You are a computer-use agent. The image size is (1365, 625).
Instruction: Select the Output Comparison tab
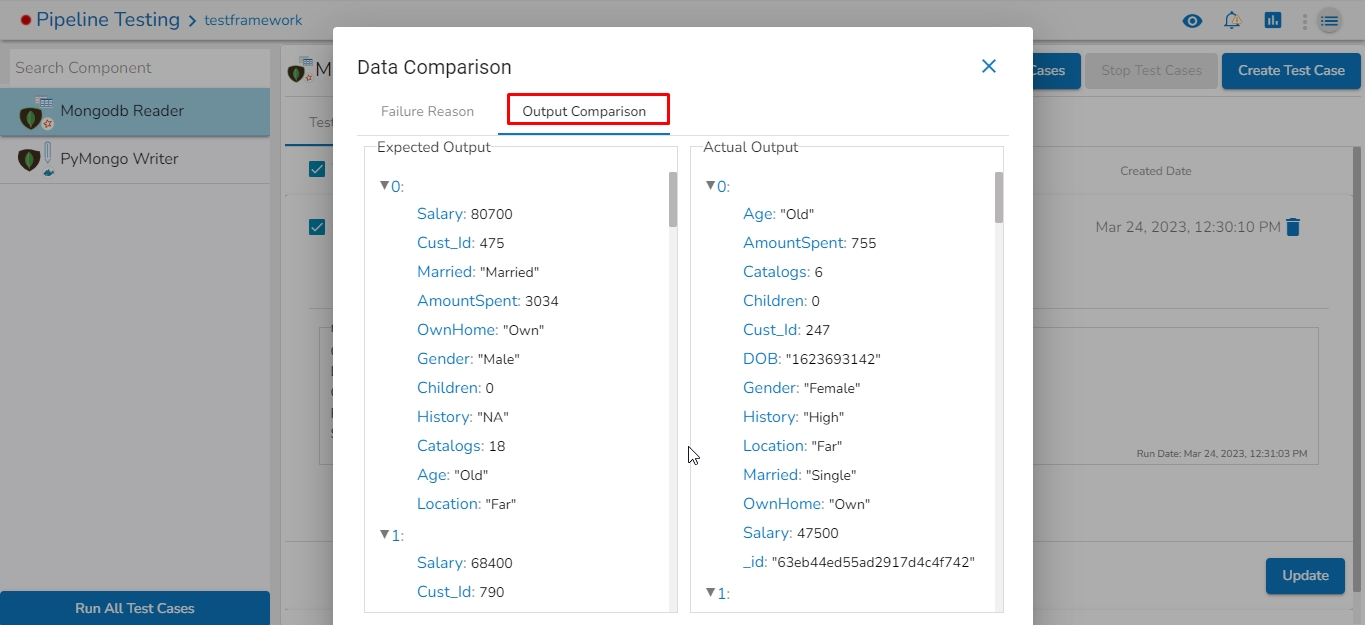tap(584, 111)
